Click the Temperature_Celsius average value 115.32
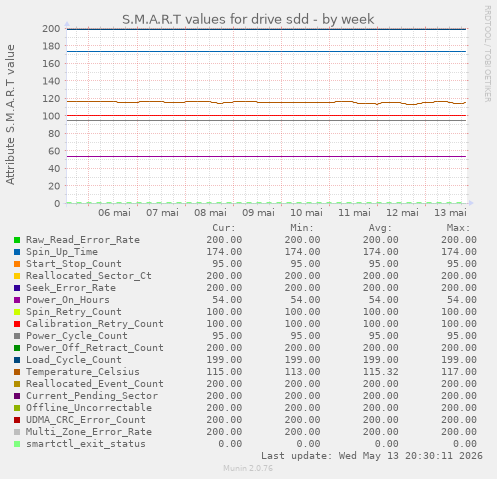Screen dimensions: 497x479 (x=380, y=372)
